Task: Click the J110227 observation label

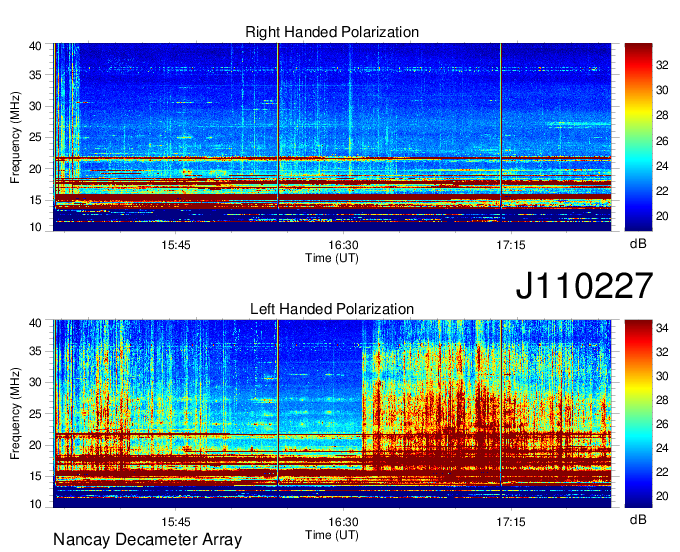Action: click(x=584, y=286)
